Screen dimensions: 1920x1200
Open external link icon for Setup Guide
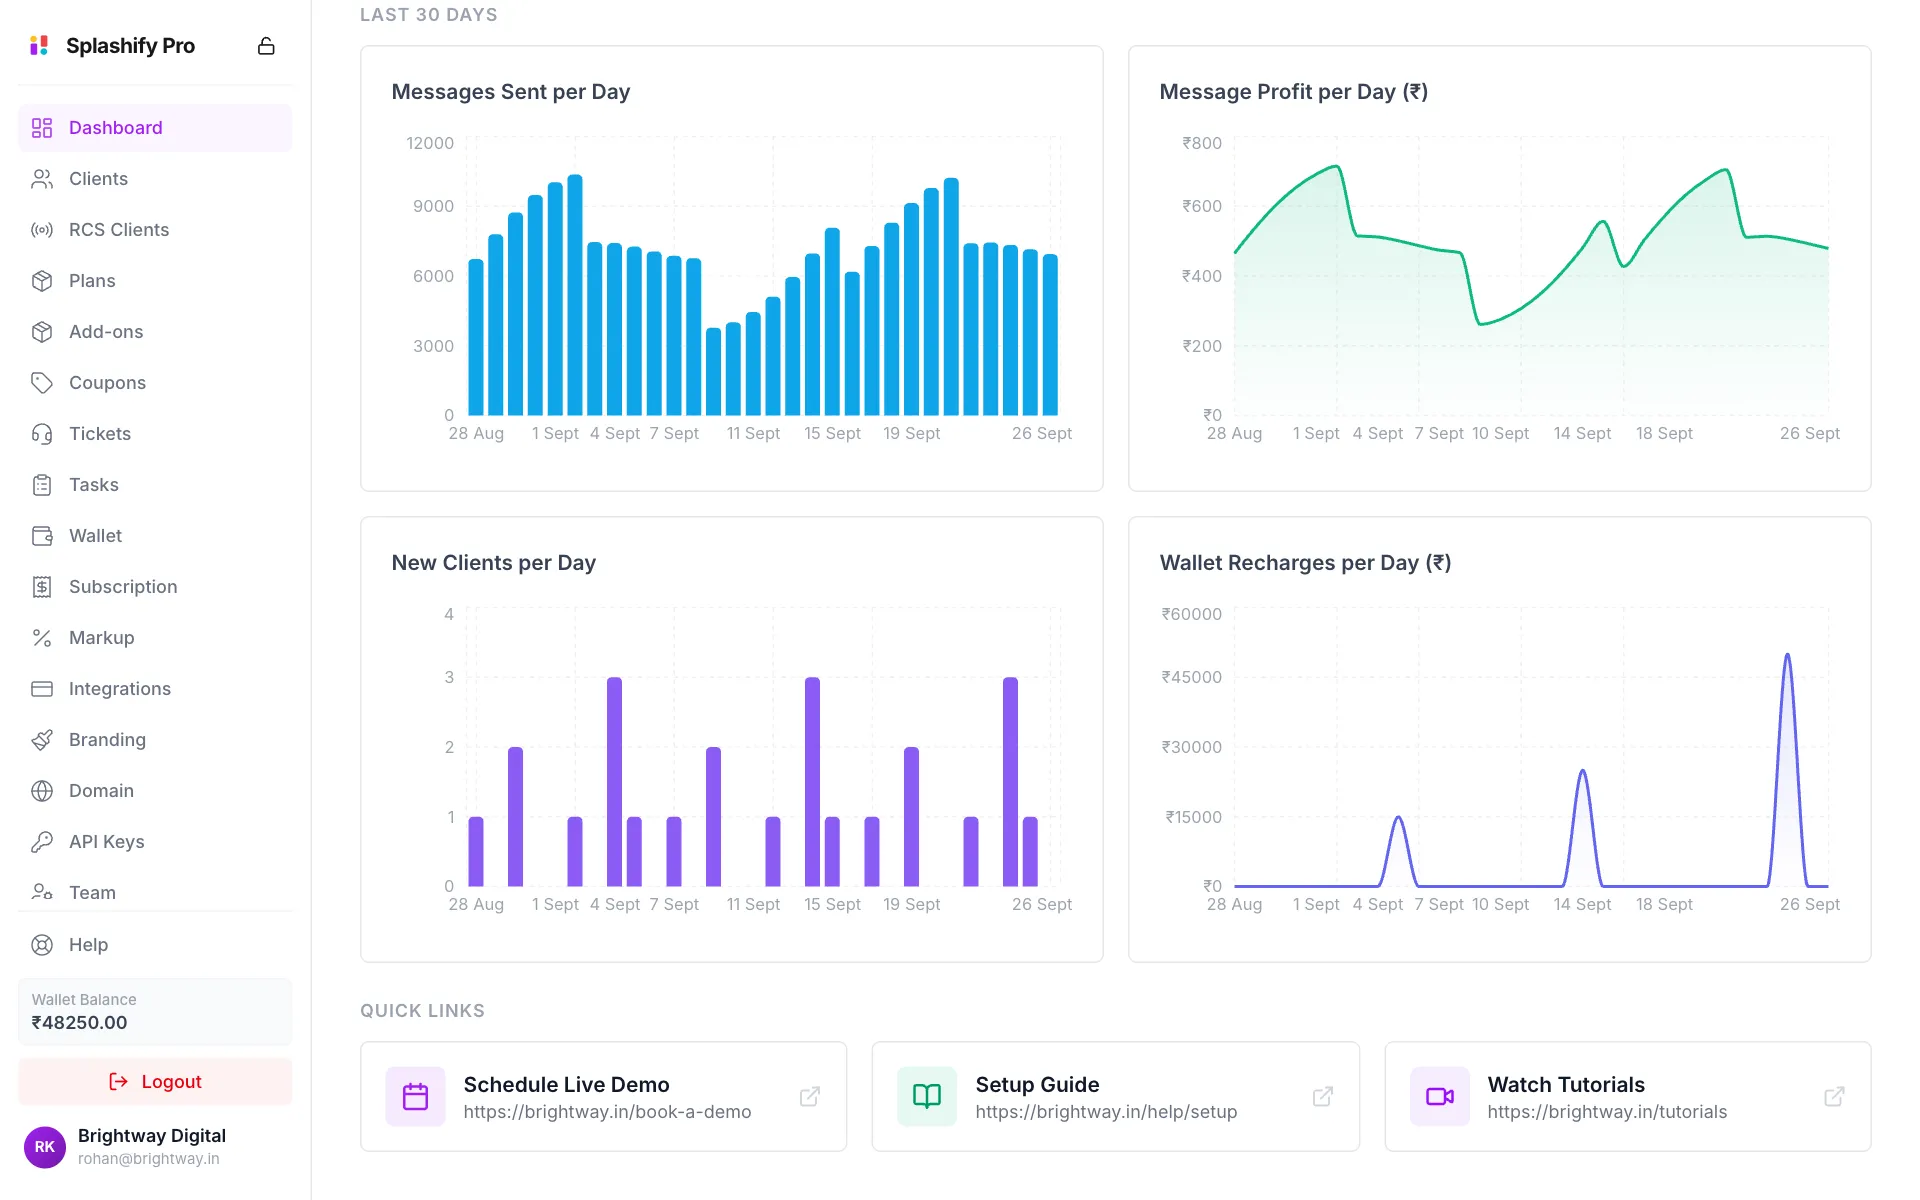(x=1323, y=1097)
